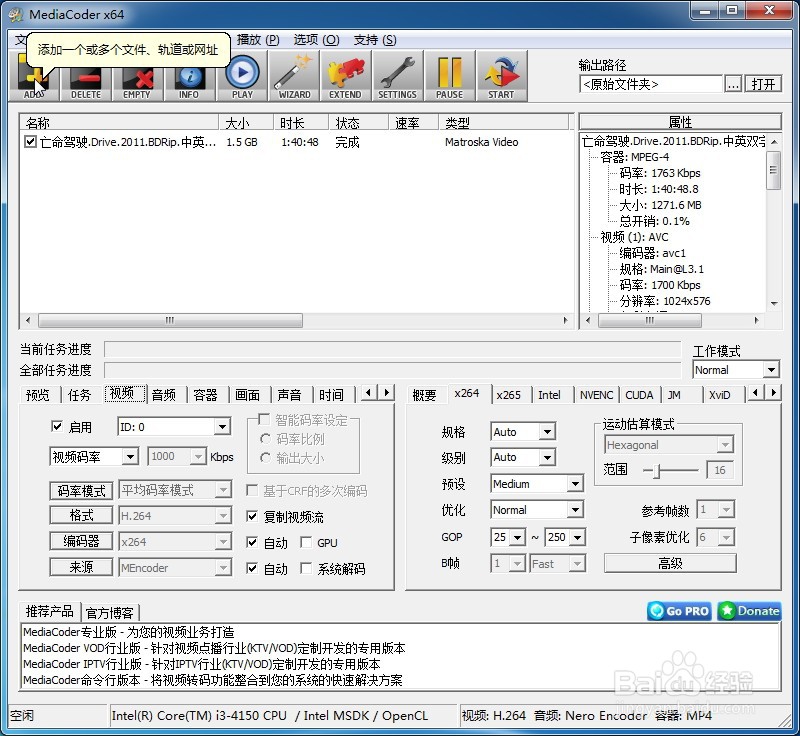The width and height of the screenshot is (800, 736).
Task: Click the 码率模式 button
Action: click(x=81, y=491)
